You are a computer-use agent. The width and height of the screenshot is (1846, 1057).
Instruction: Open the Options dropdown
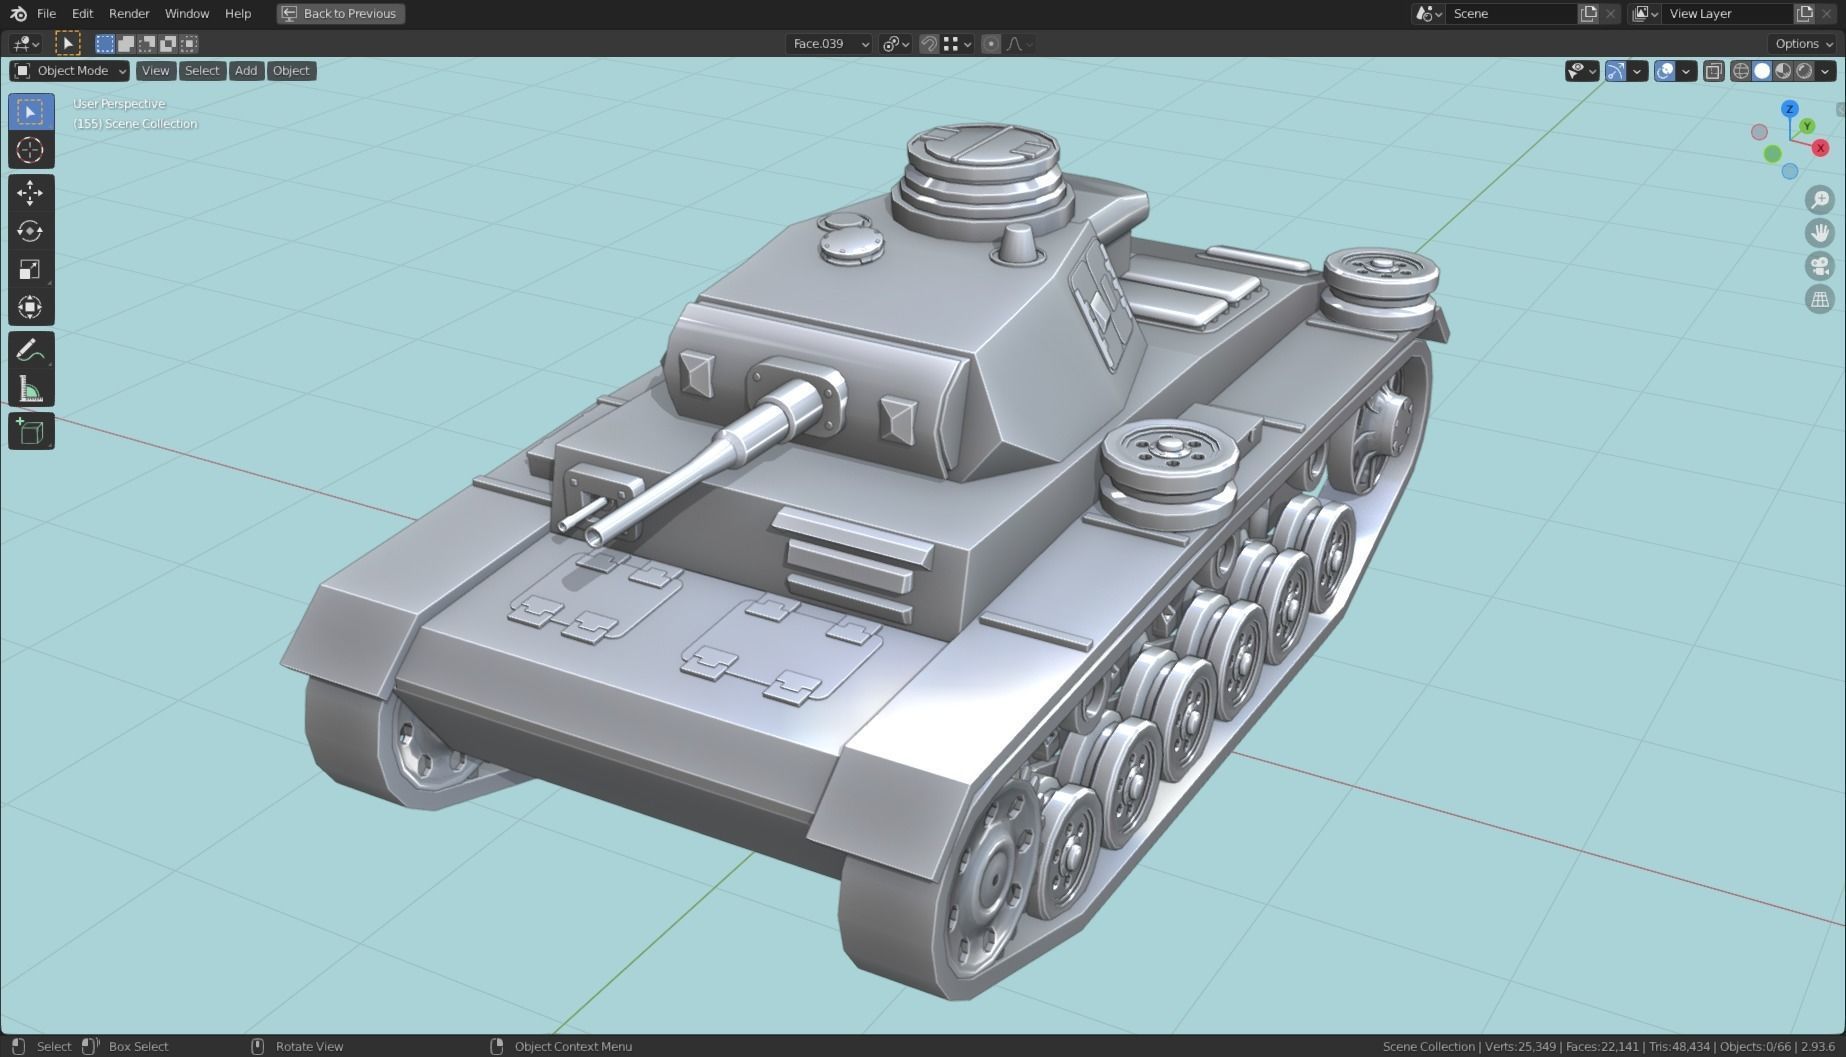tap(1803, 43)
